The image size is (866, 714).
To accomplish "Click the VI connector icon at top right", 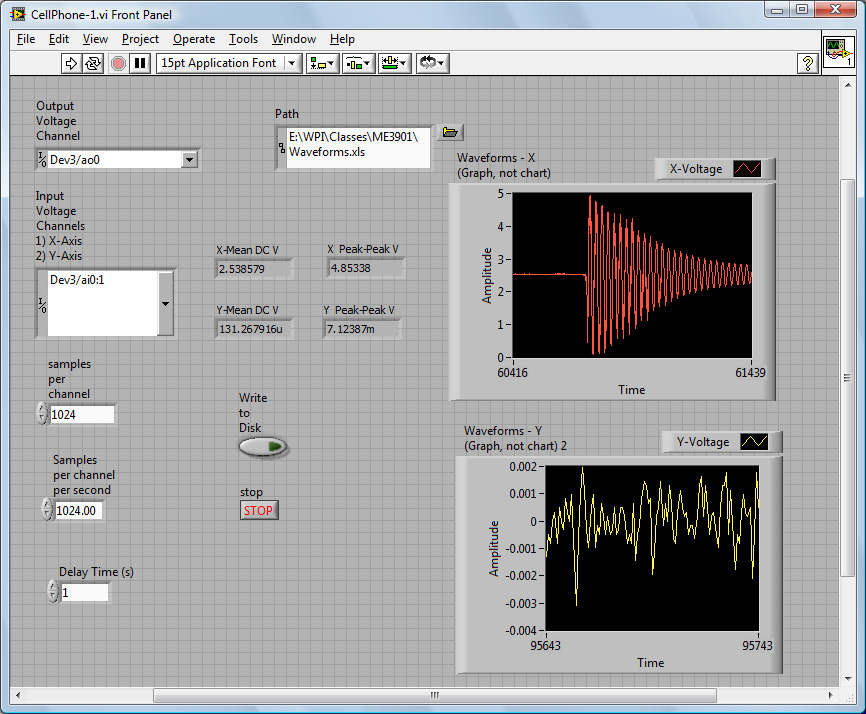I will (838, 52).
